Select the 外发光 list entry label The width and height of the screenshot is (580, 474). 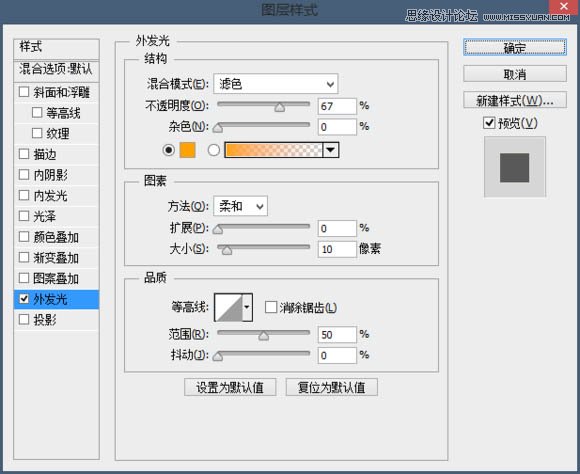[50, 299]
